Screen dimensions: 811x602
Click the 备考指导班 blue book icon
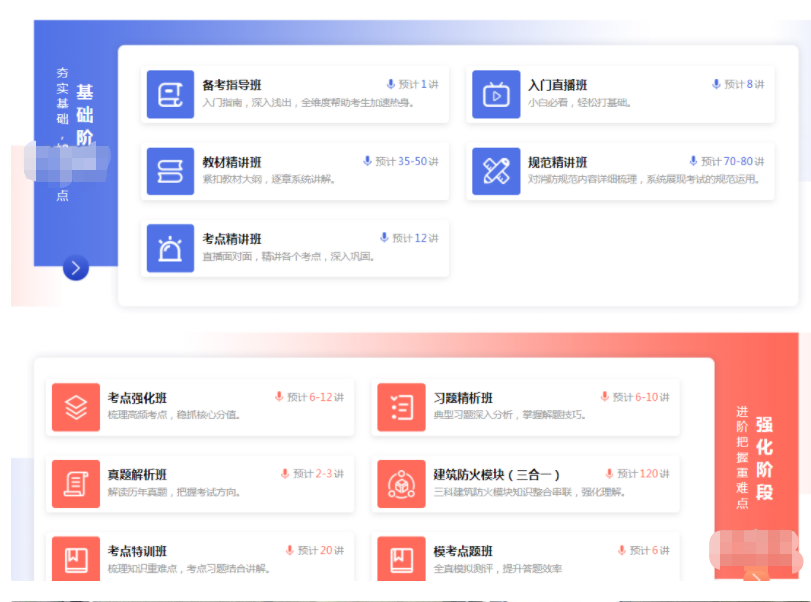pos(170,94)
